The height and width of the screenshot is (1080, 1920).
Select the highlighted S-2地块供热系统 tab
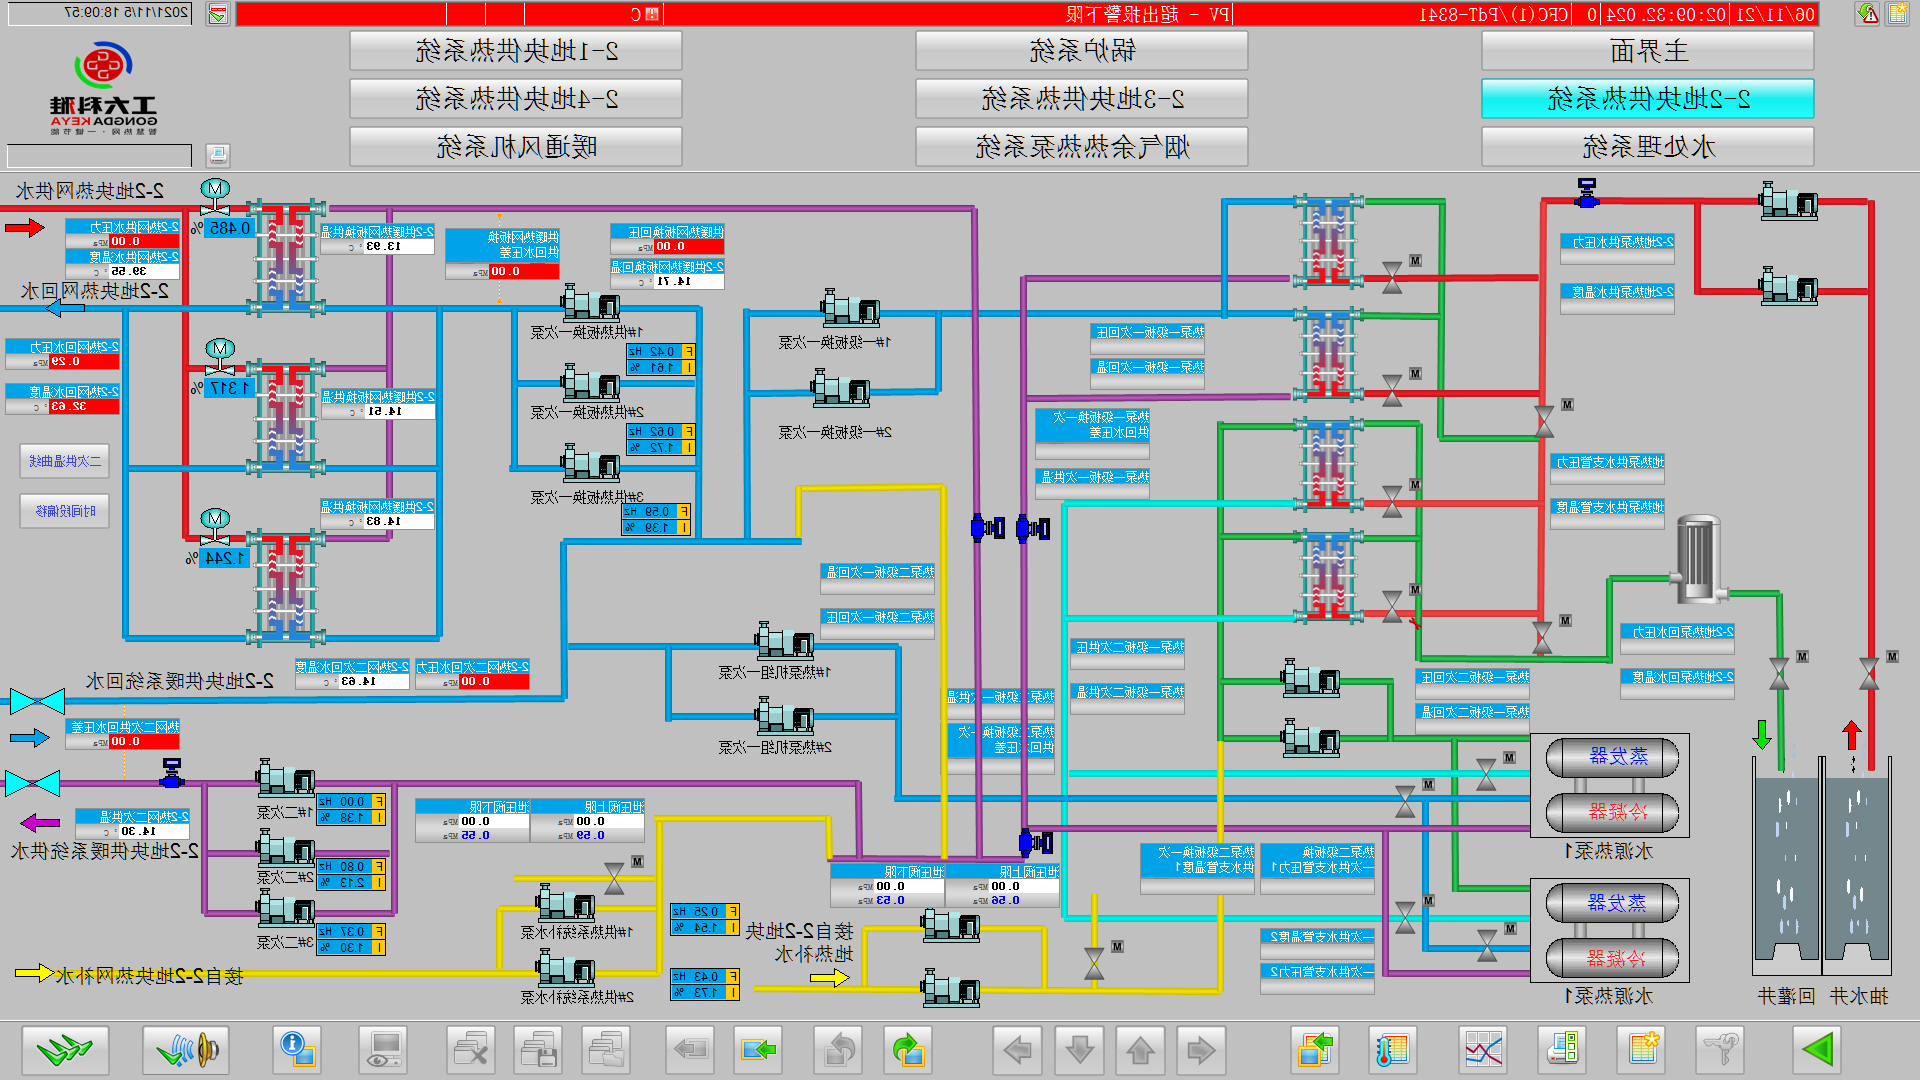click(1647, 99)
